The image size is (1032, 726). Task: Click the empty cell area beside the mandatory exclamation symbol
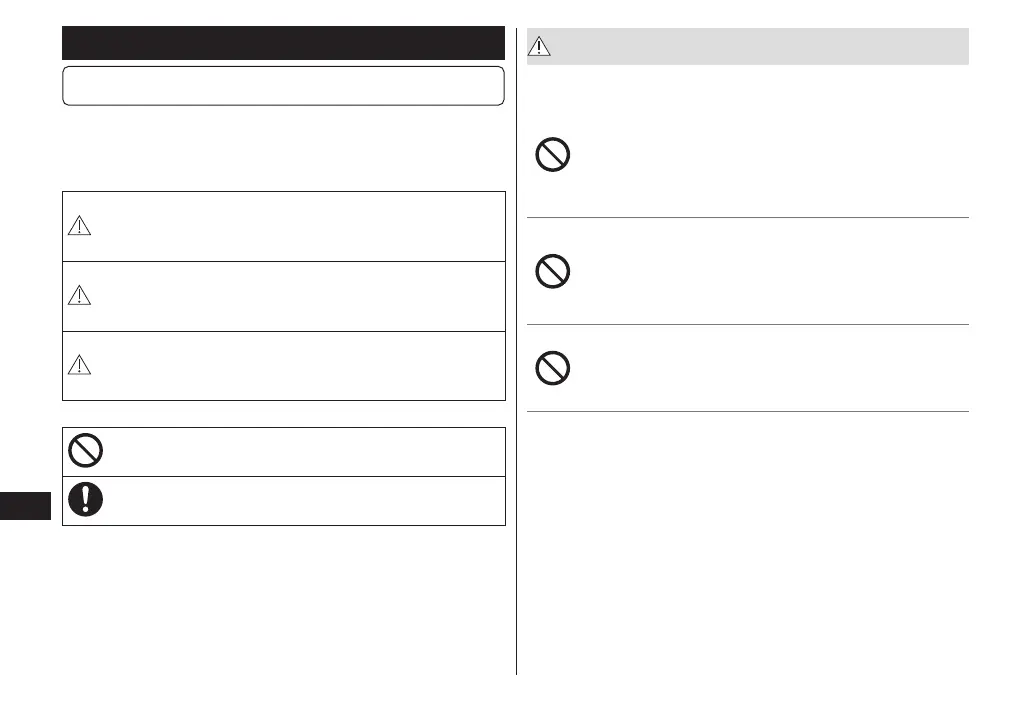(x=300, y=501)
